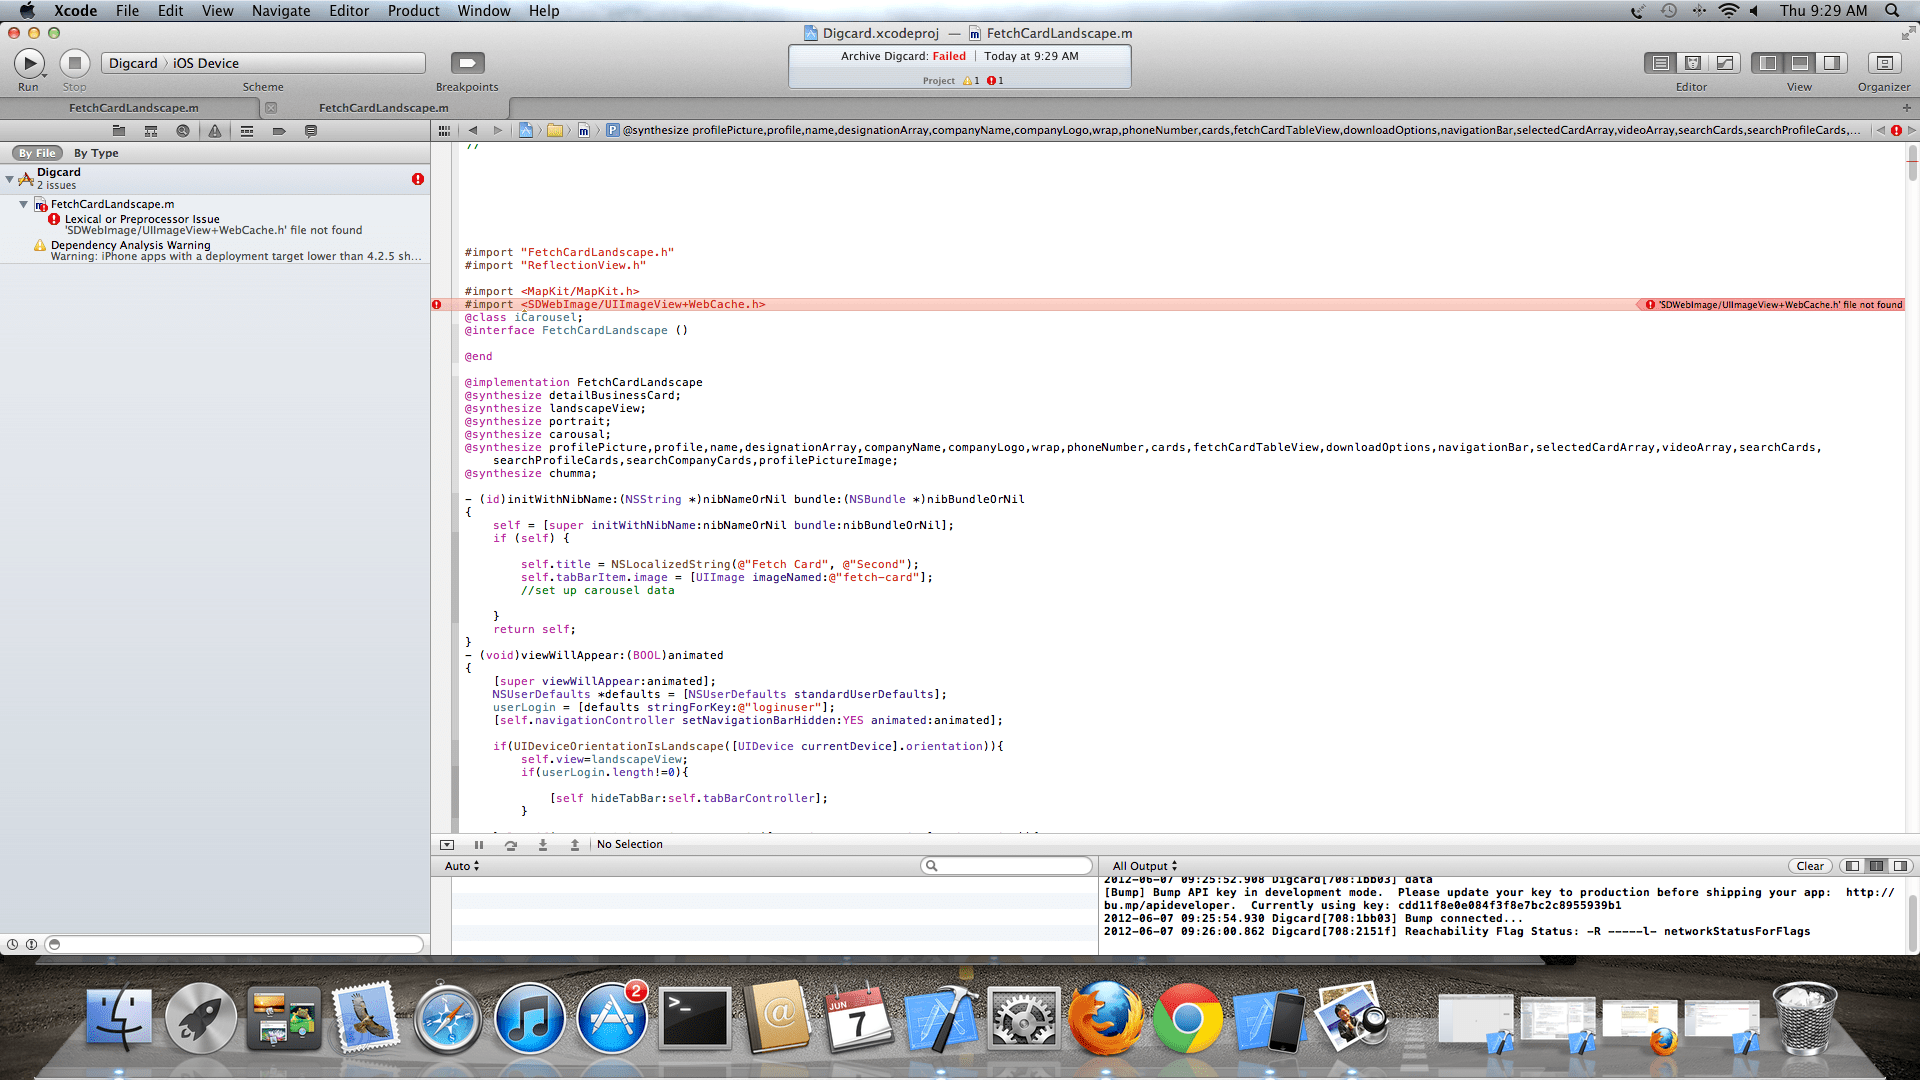The height and width of the screenshot is (1080, 1920).
Task: Select the Debug navigator icon
Action: 247,131
